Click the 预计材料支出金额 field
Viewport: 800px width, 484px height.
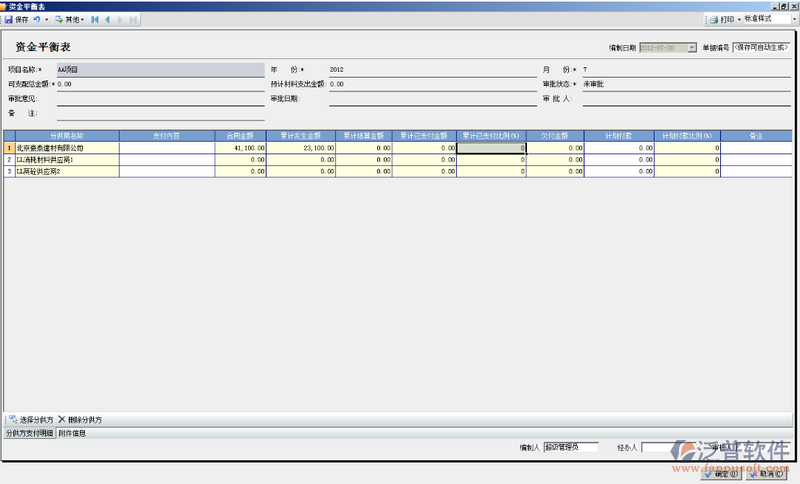point(433,85)
